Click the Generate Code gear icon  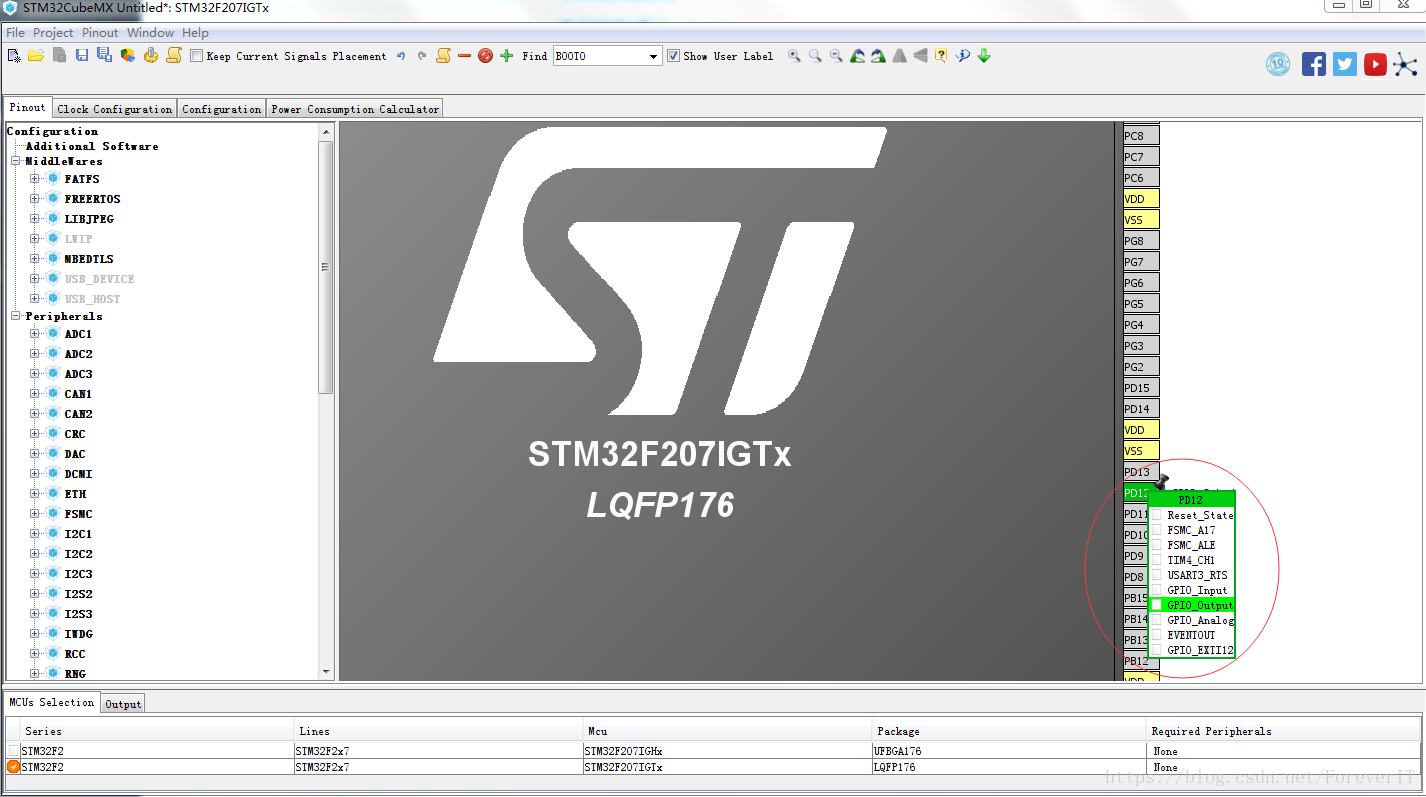(x=150, y=56)
